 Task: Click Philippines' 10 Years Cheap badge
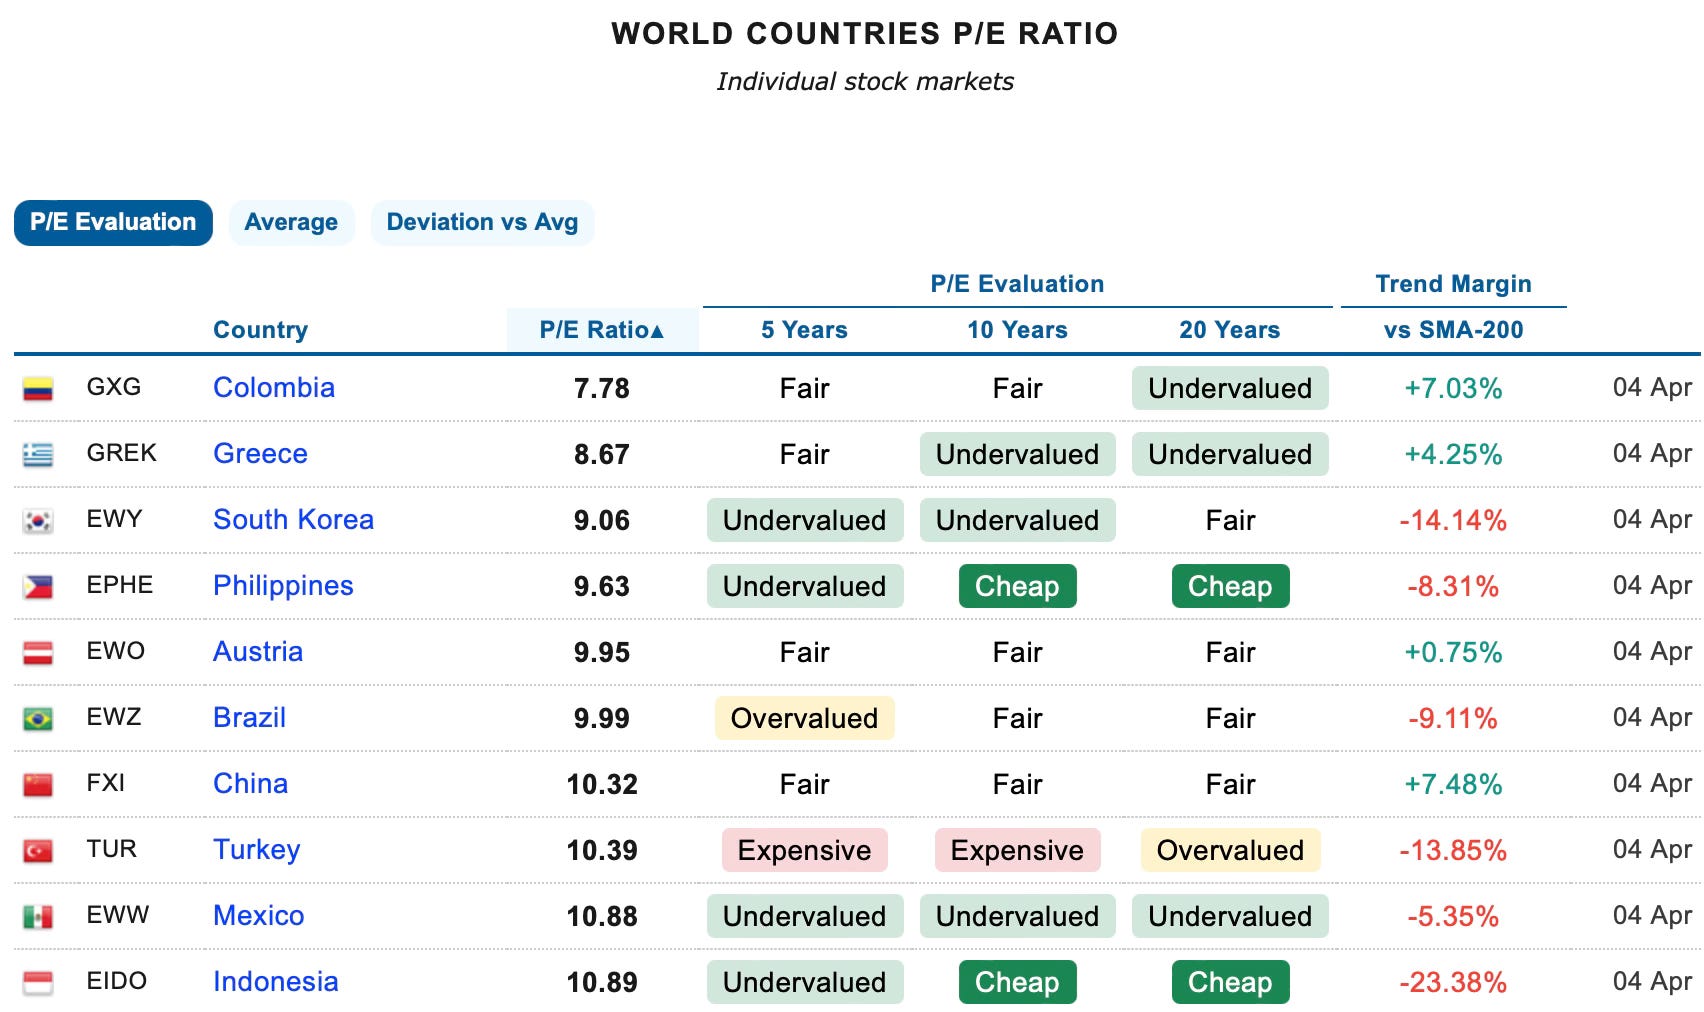pyautogui.click(x=1017, y=586)
